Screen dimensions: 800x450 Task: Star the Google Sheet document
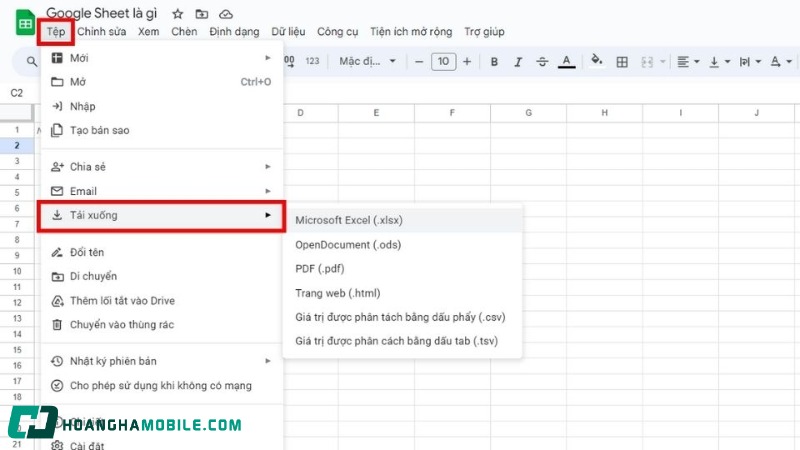pos(177,14)
